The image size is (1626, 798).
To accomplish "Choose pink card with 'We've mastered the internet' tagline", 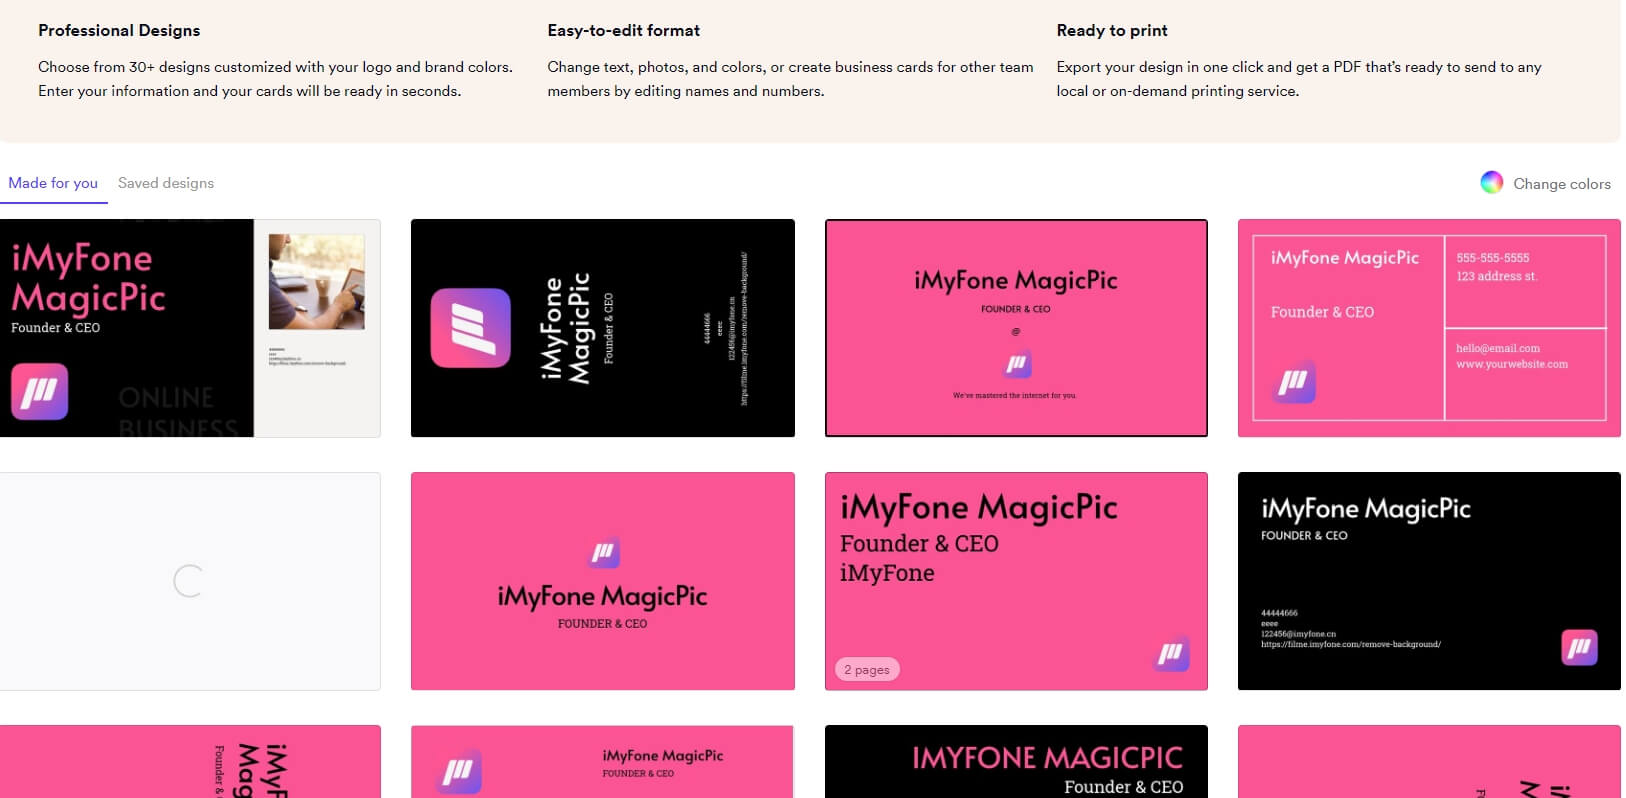I will coord(1016,328).
